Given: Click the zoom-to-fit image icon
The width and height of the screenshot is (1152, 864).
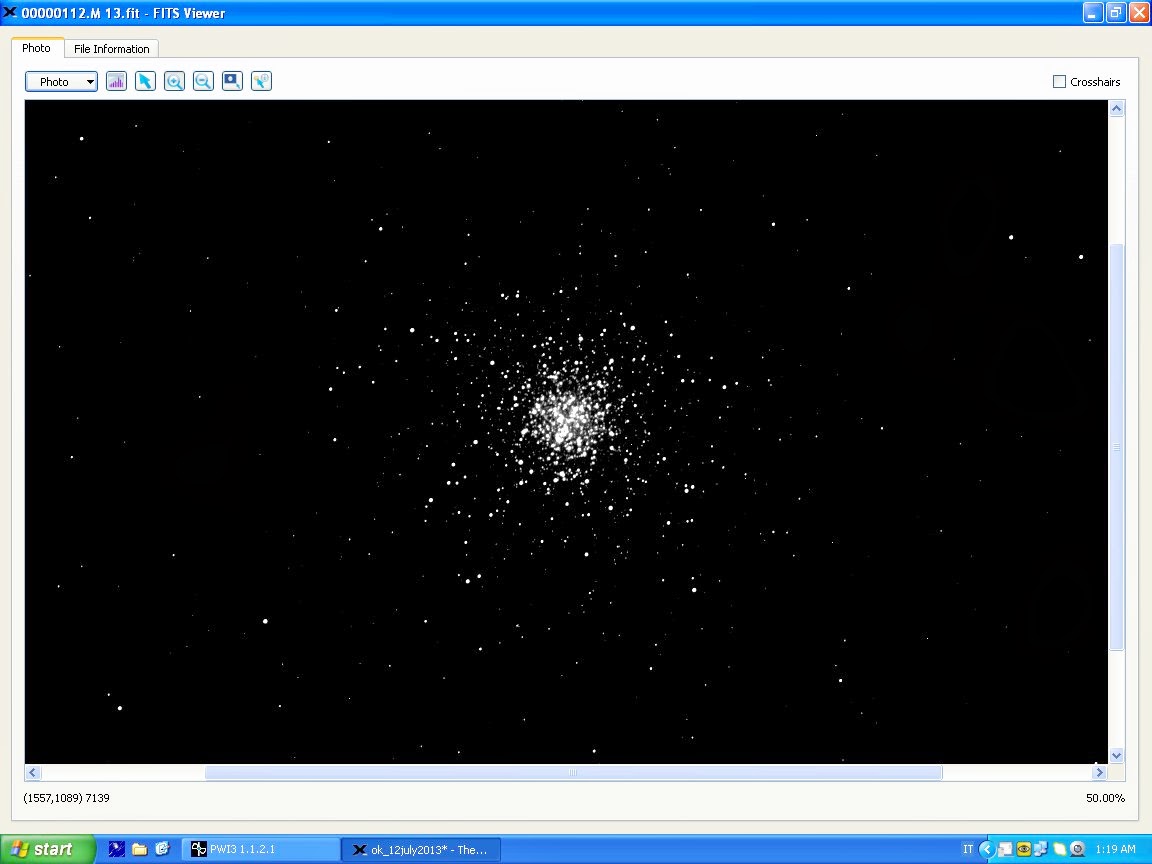Looking at the screenshot, I should click(232, 82).
